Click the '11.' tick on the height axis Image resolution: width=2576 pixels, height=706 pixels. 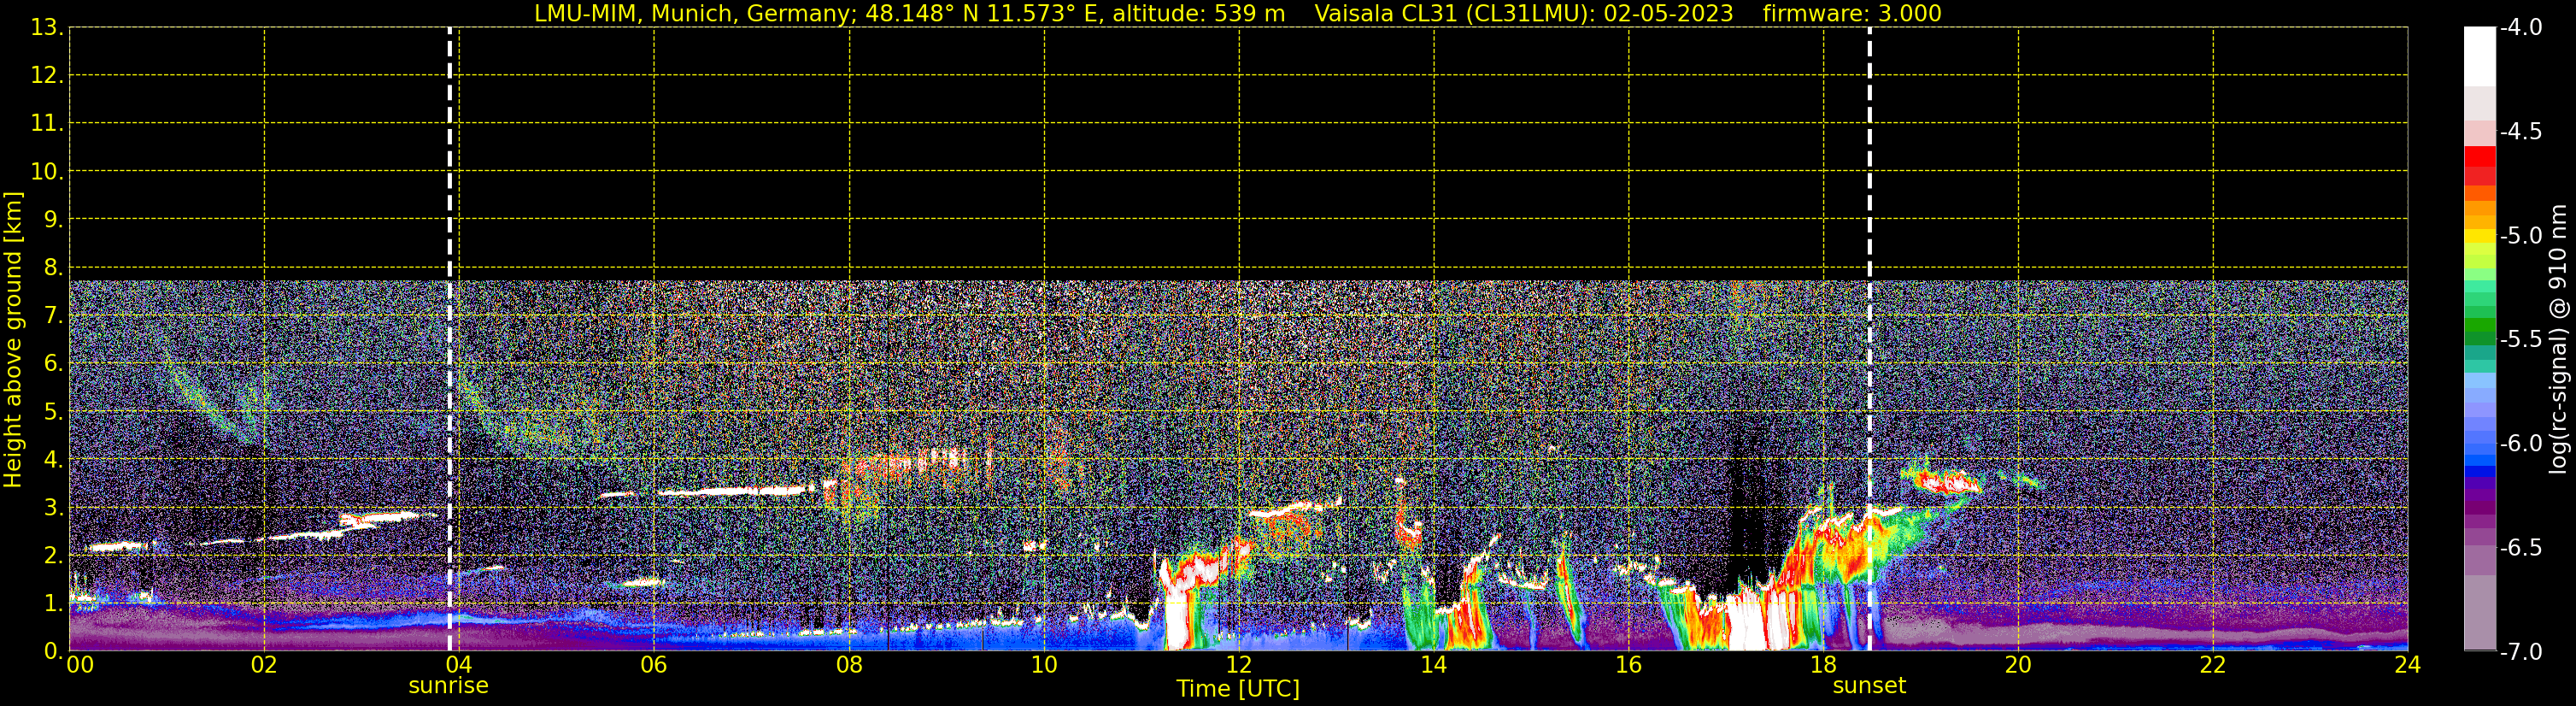click(x=46, y=124)
